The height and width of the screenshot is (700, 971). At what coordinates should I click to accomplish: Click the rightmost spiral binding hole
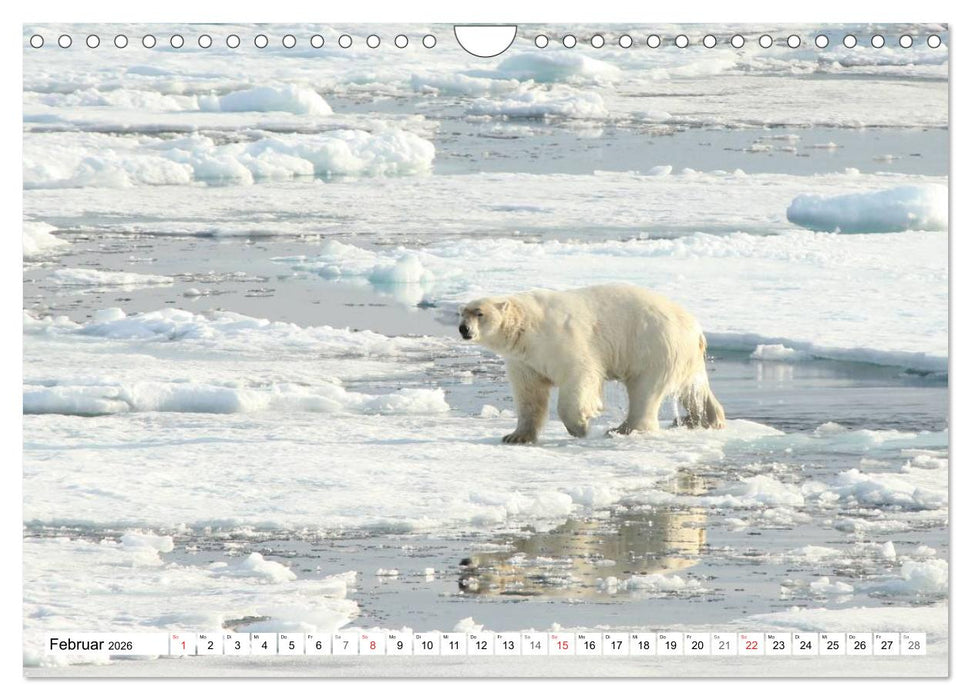tap(934, 44)
